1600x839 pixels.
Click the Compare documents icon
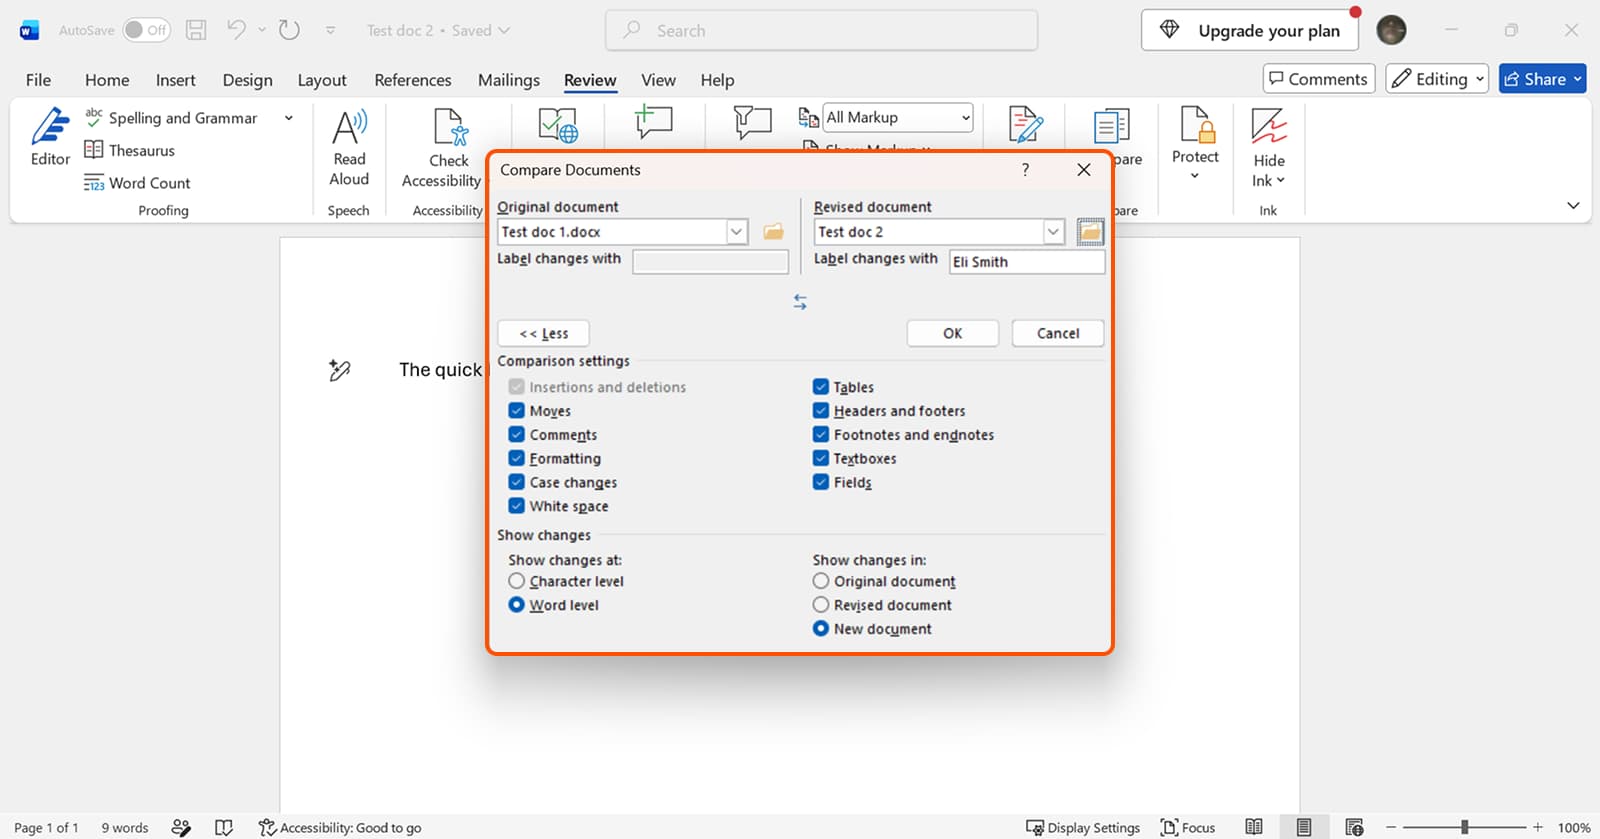pos(1111,127)
